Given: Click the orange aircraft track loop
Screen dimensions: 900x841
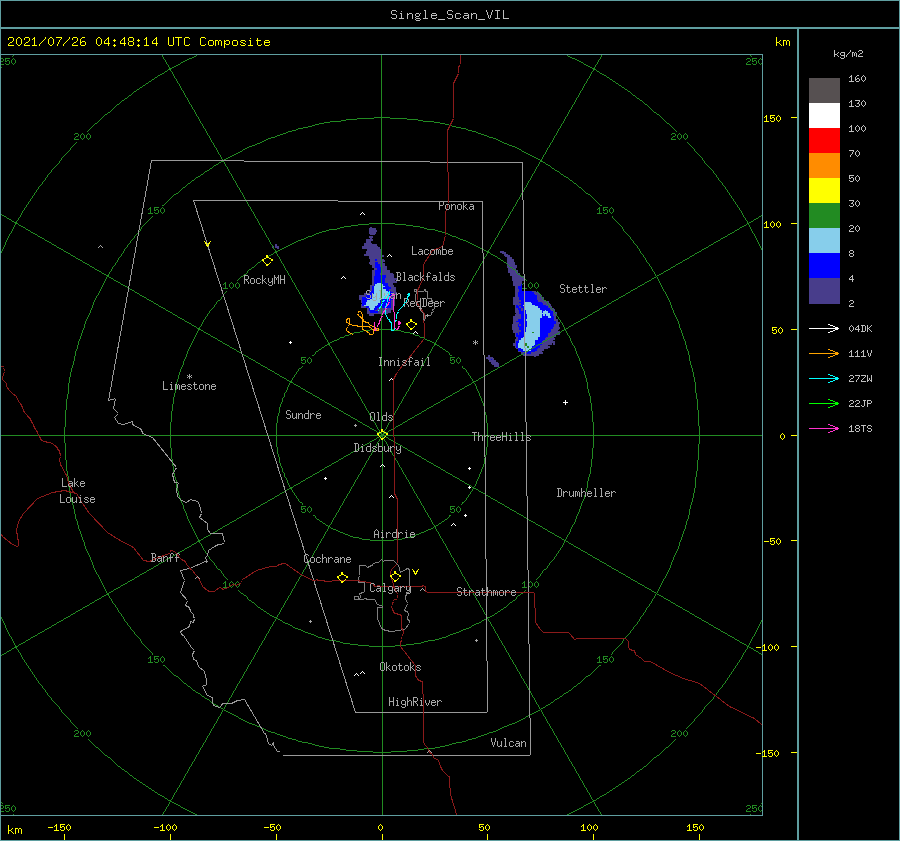Looking at the screenshot, I should coord(360,324).
